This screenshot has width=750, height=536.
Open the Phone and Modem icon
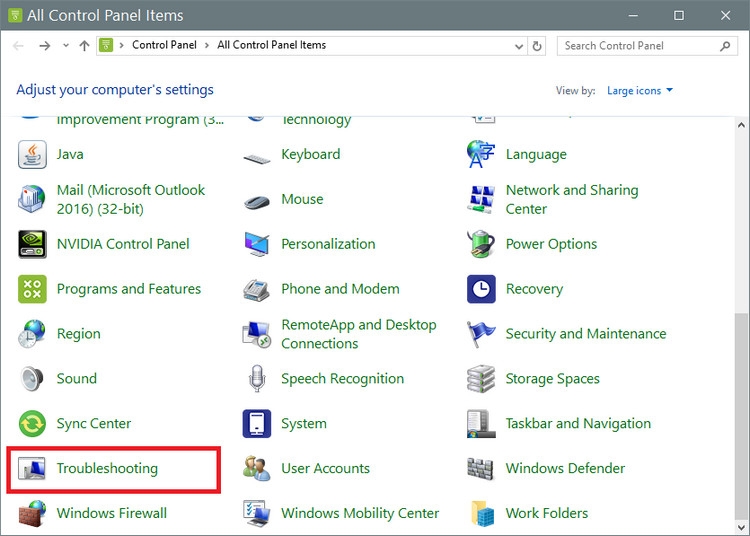[x=257, y=289]
